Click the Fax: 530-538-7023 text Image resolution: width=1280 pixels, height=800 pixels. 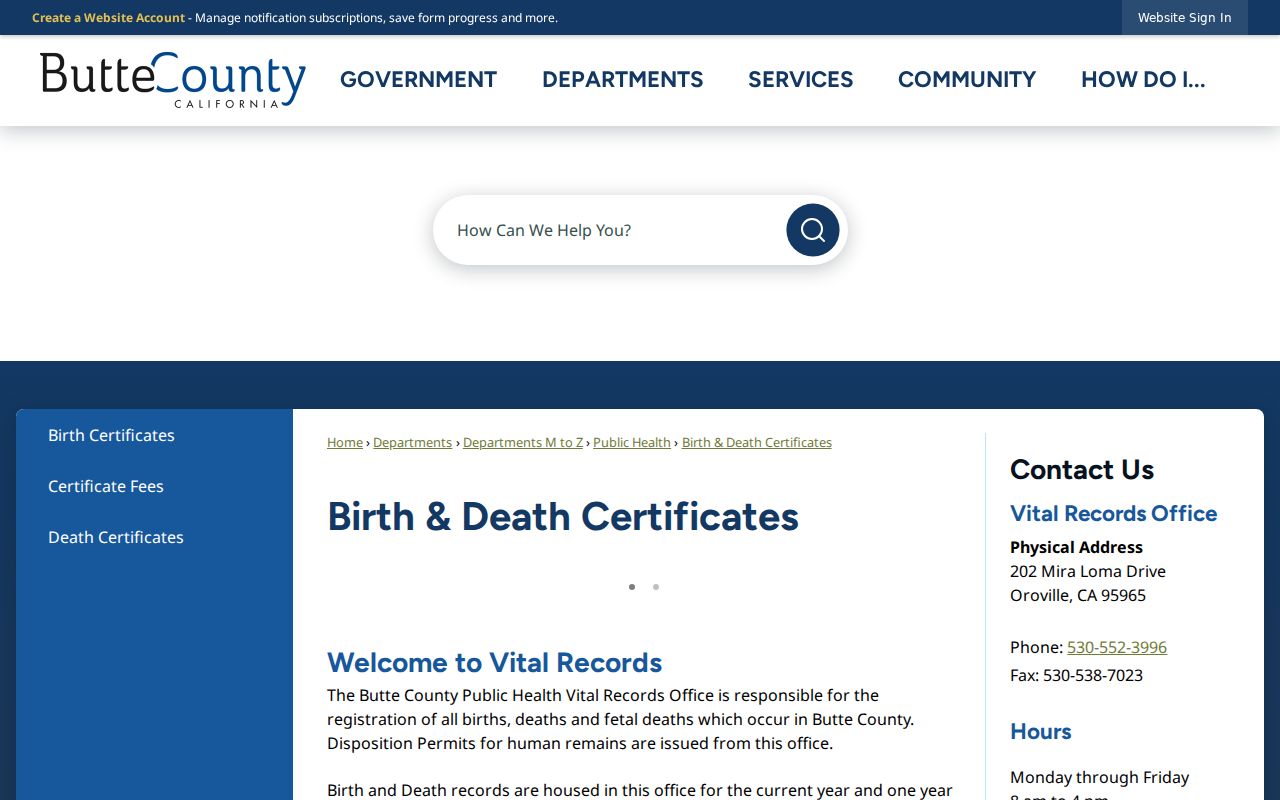tap(1076, 675)
